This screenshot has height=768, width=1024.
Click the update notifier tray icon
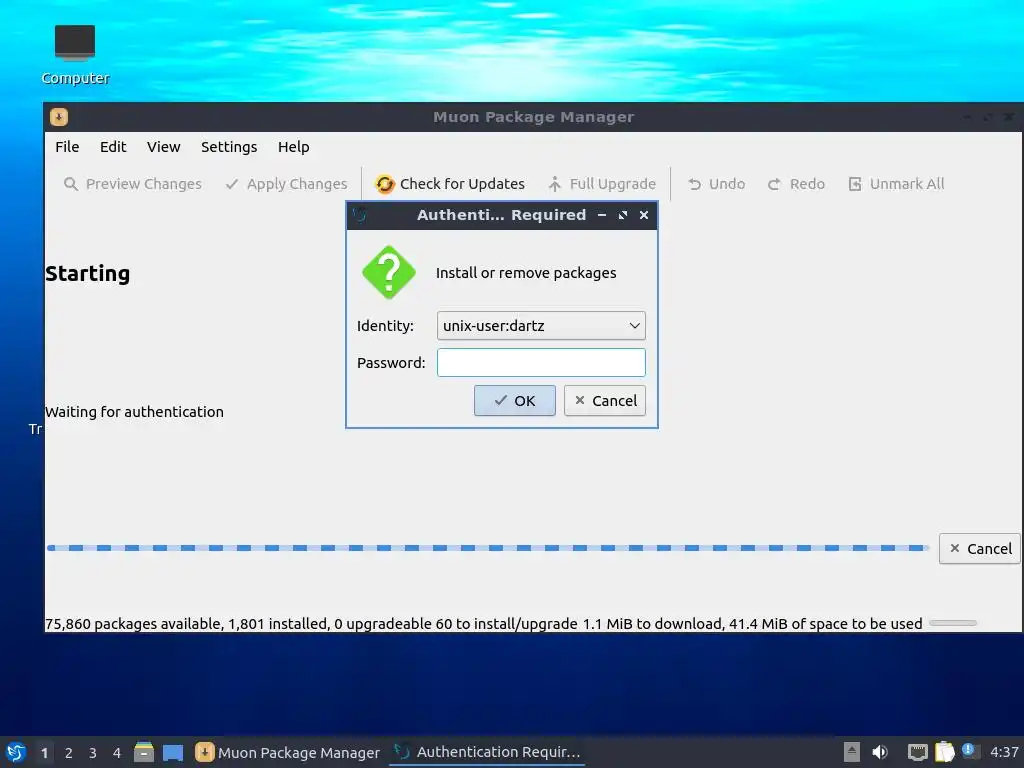coord(970,750)
